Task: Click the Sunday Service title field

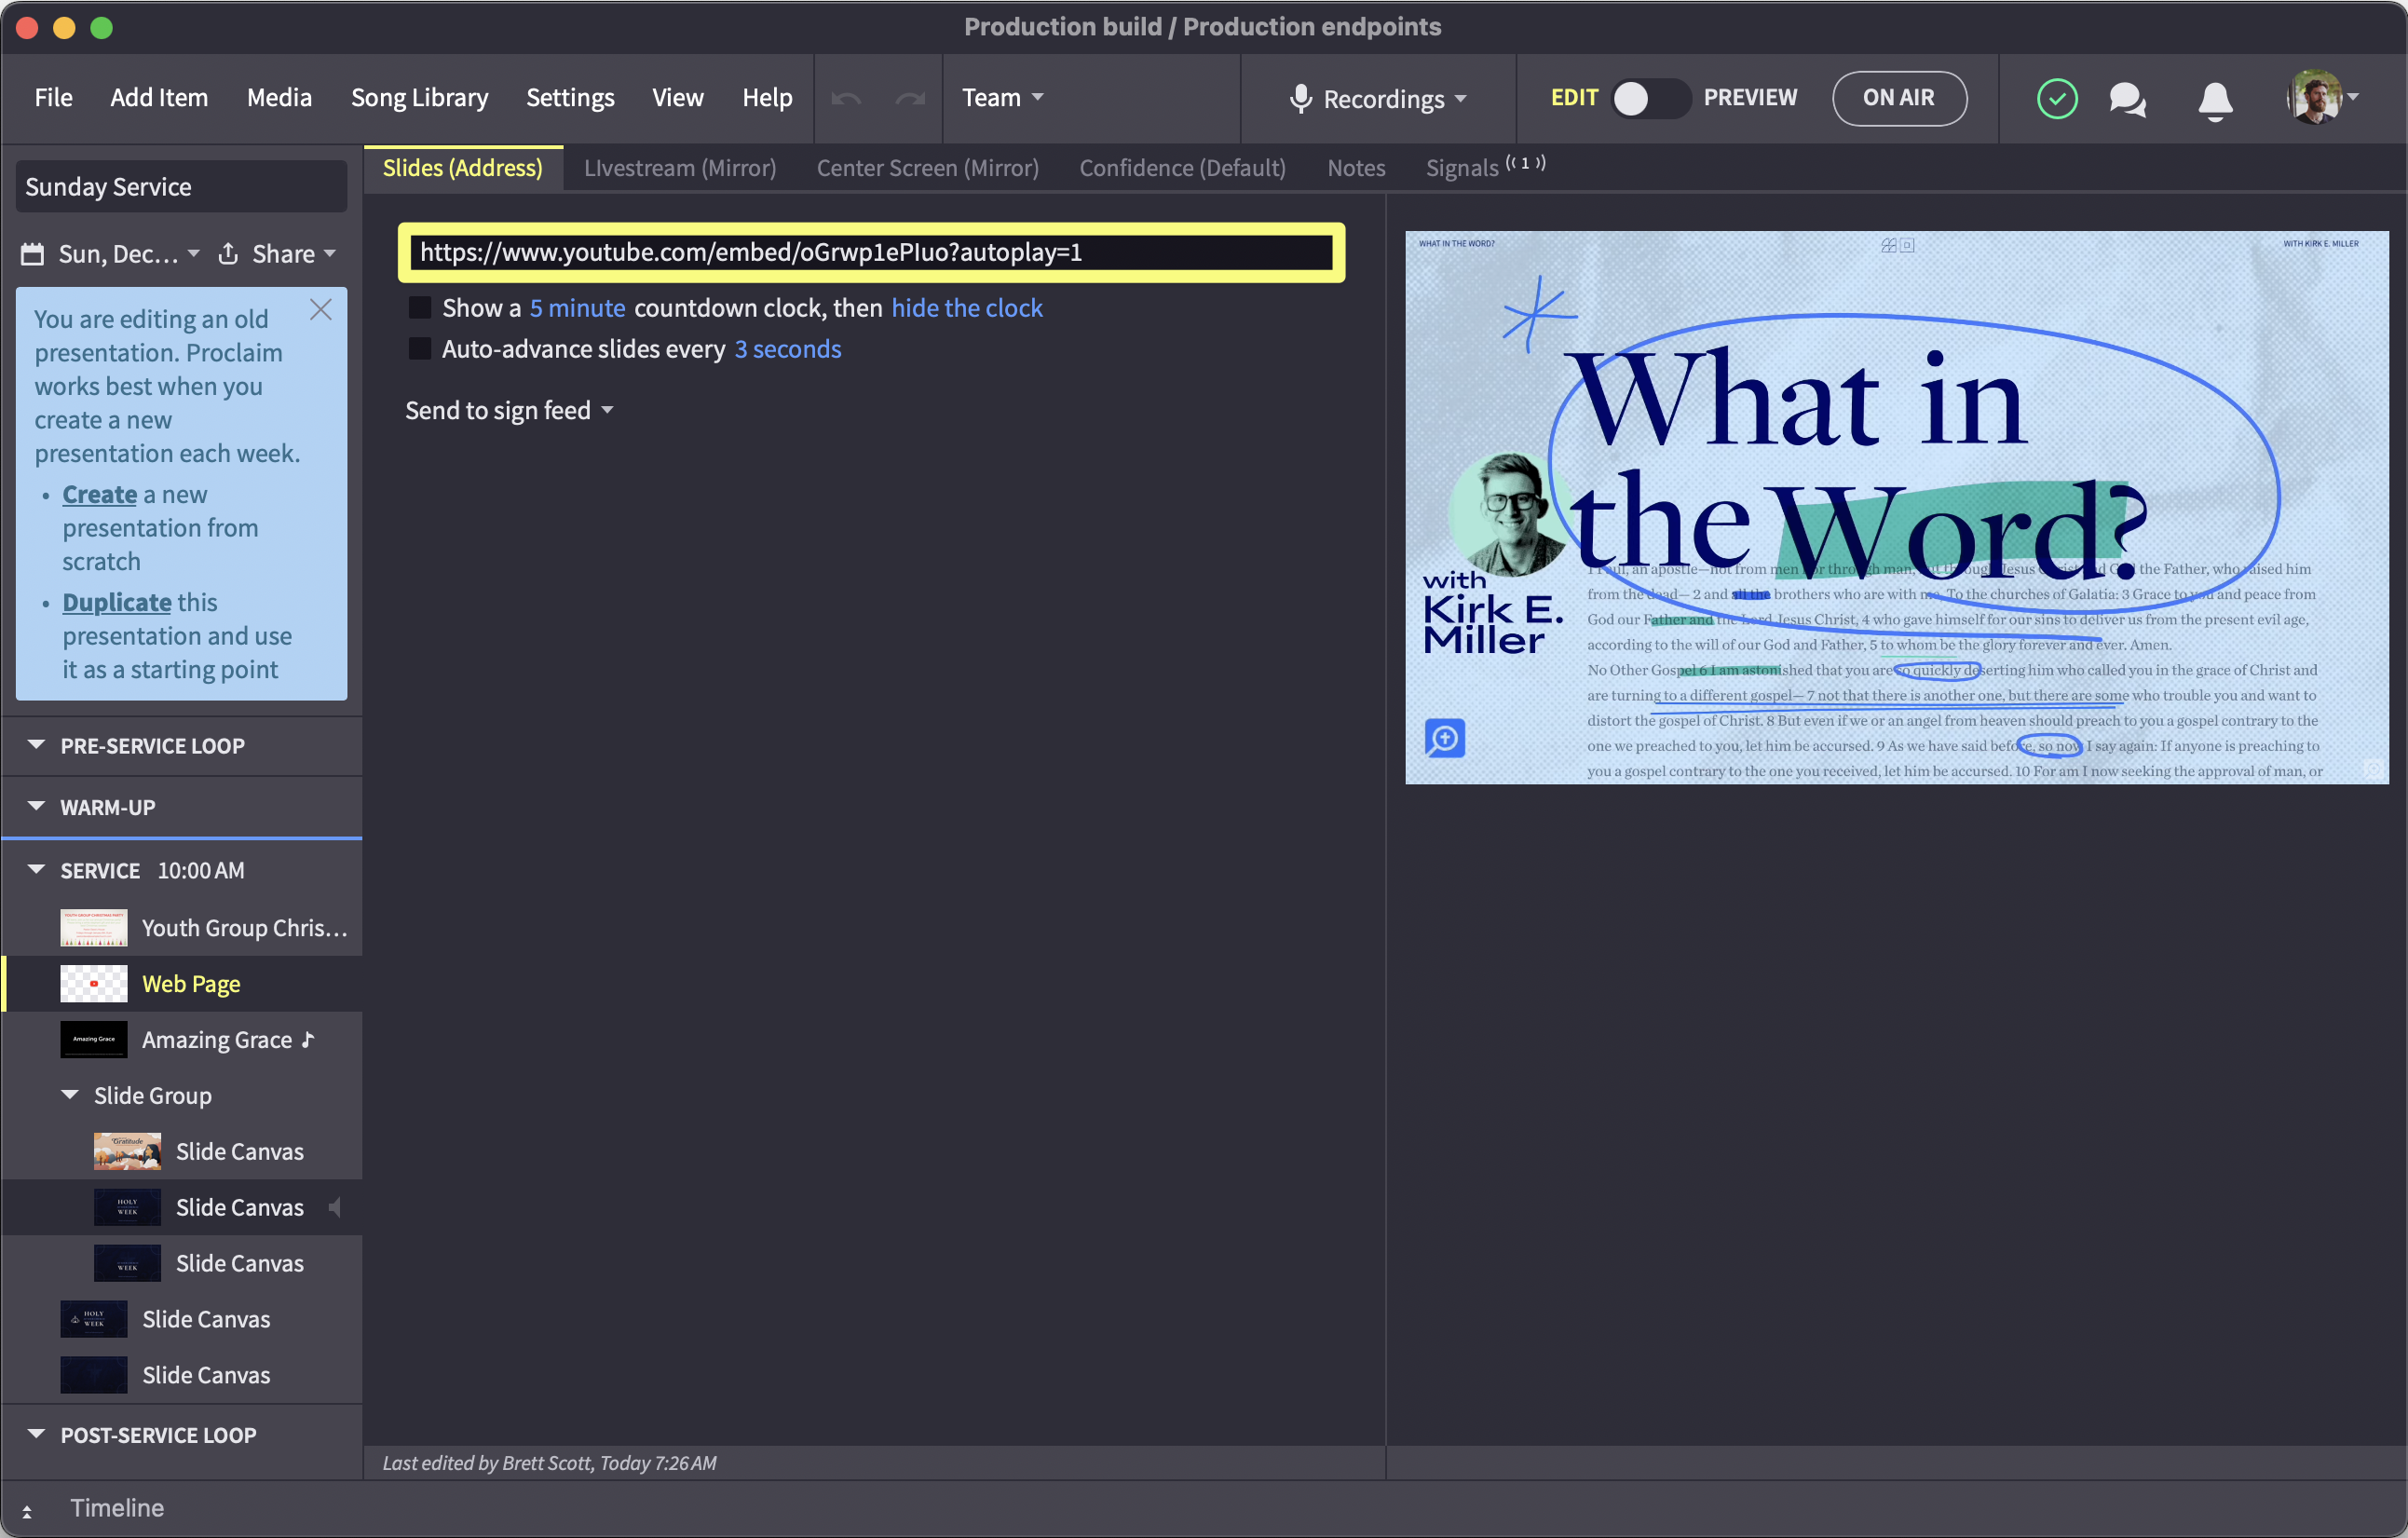Action: point(181,186)
